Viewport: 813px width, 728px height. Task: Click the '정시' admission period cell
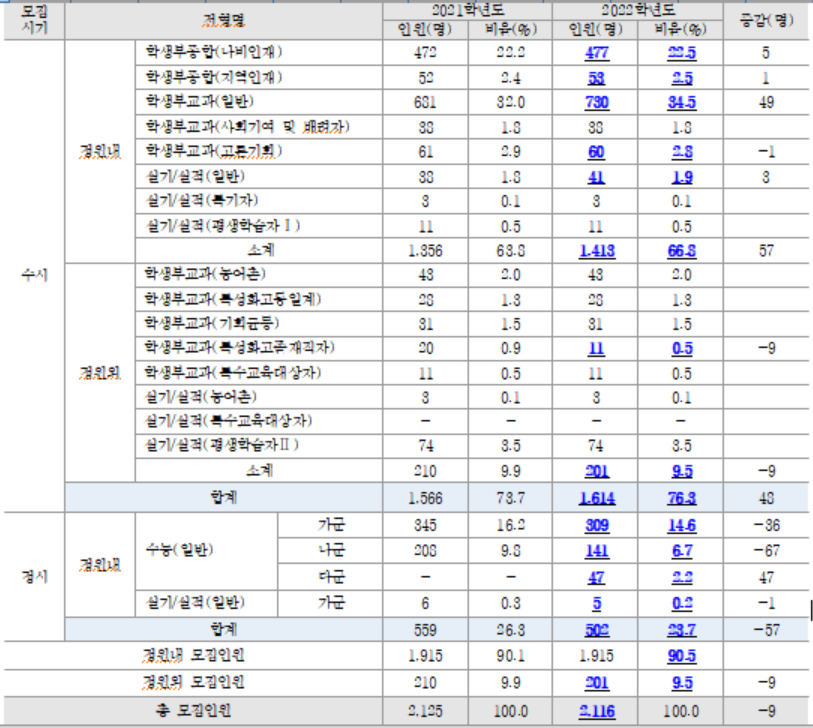pos(34,576)
